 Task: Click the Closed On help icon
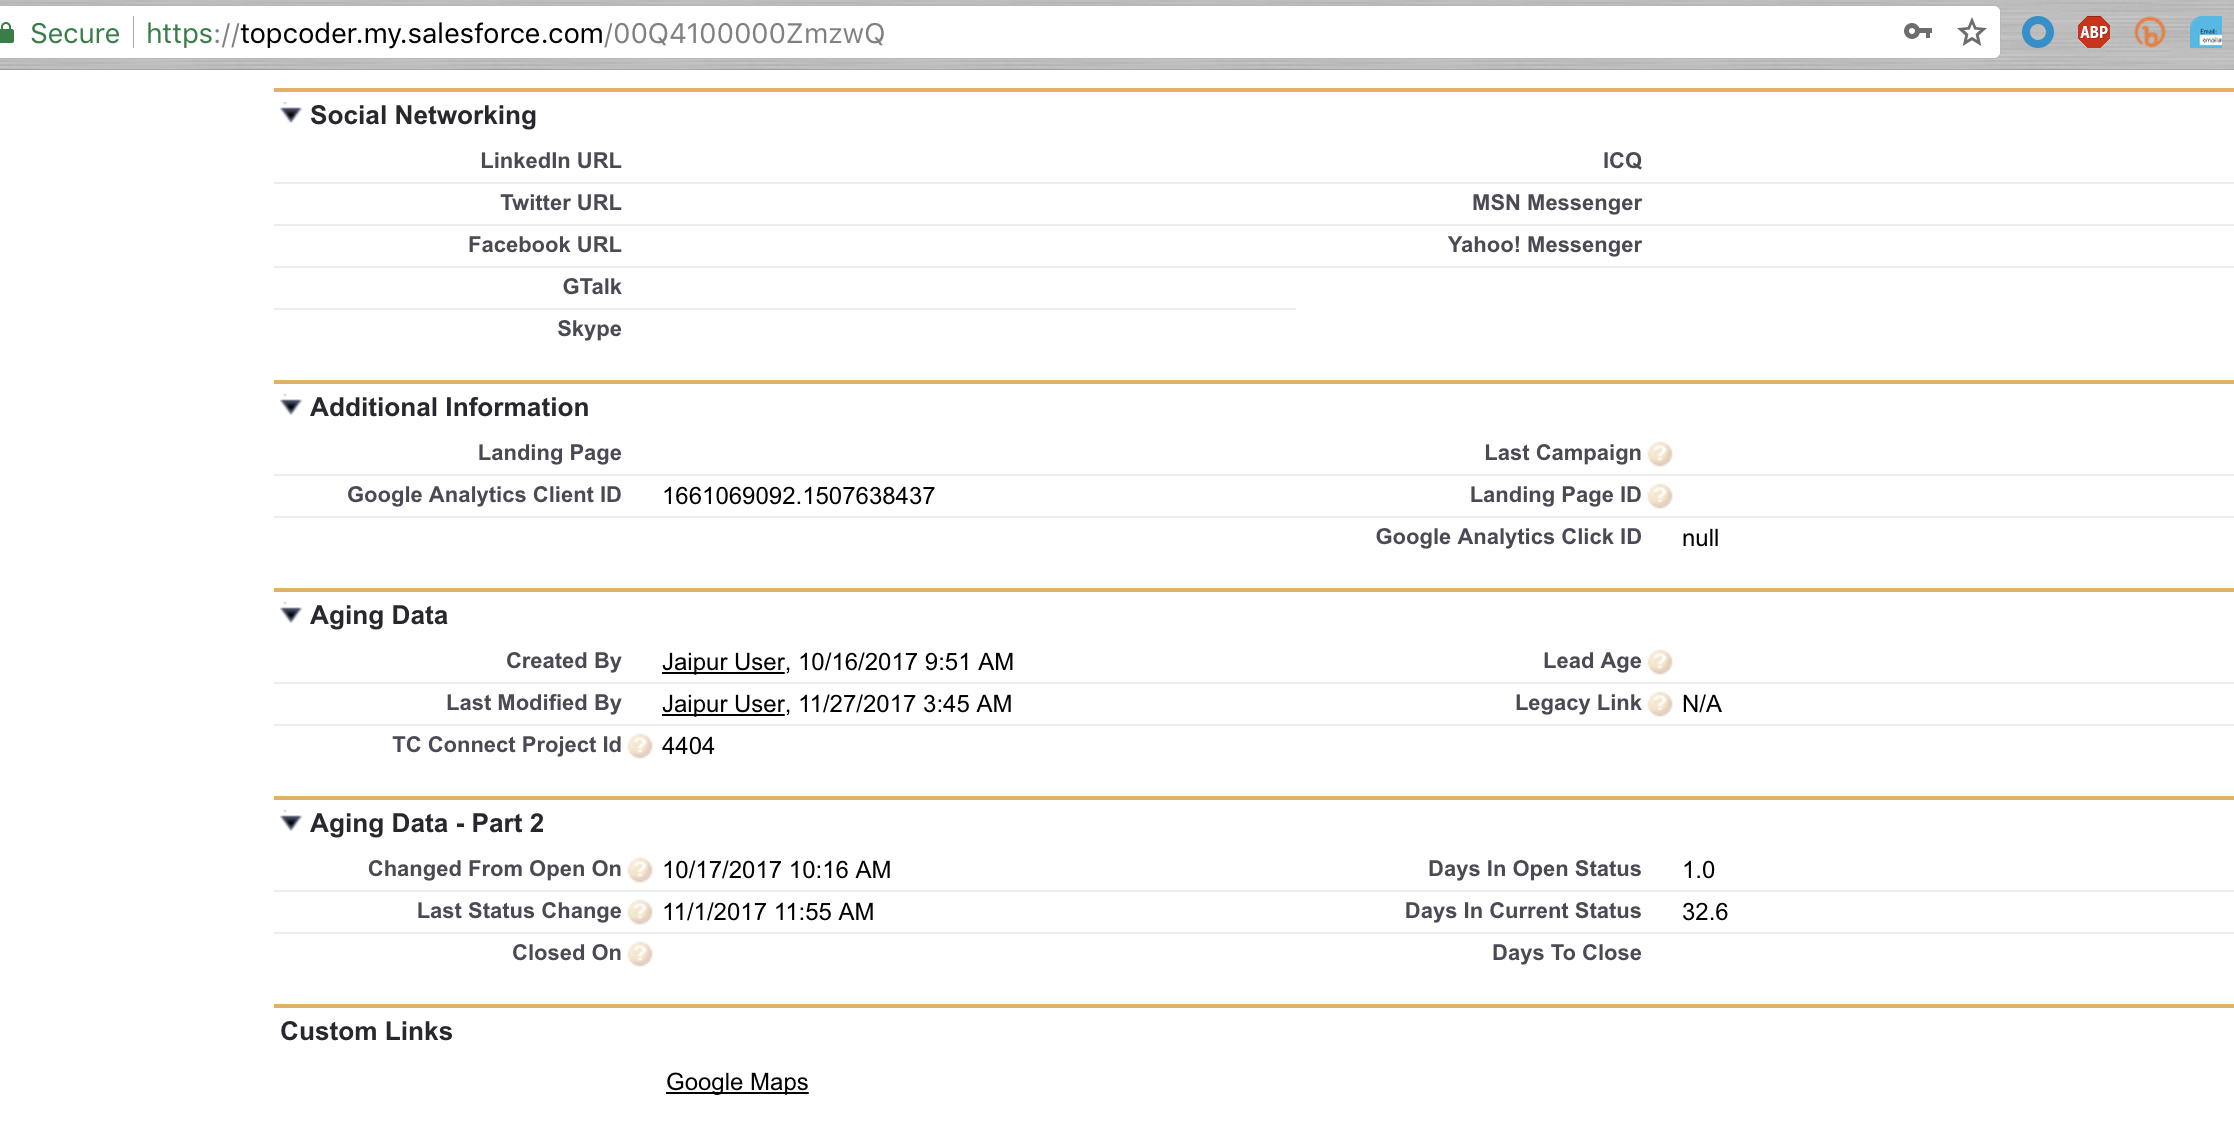(640, 954)
